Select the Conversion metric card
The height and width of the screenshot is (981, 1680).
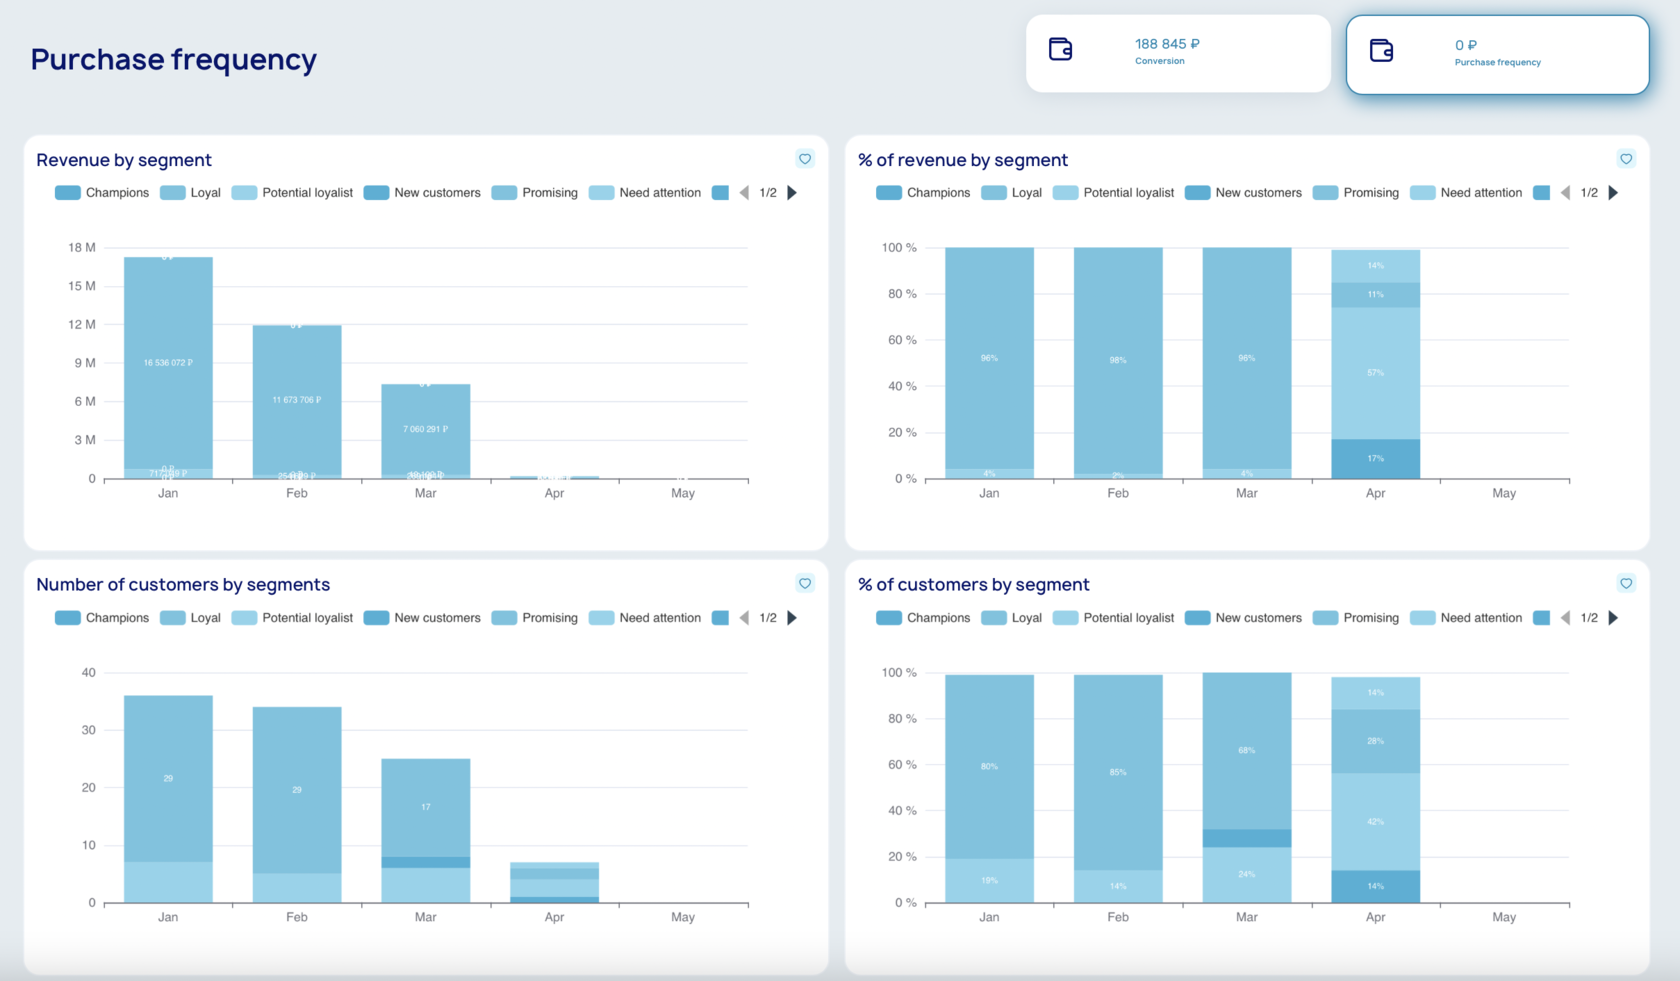[1178, 53]
